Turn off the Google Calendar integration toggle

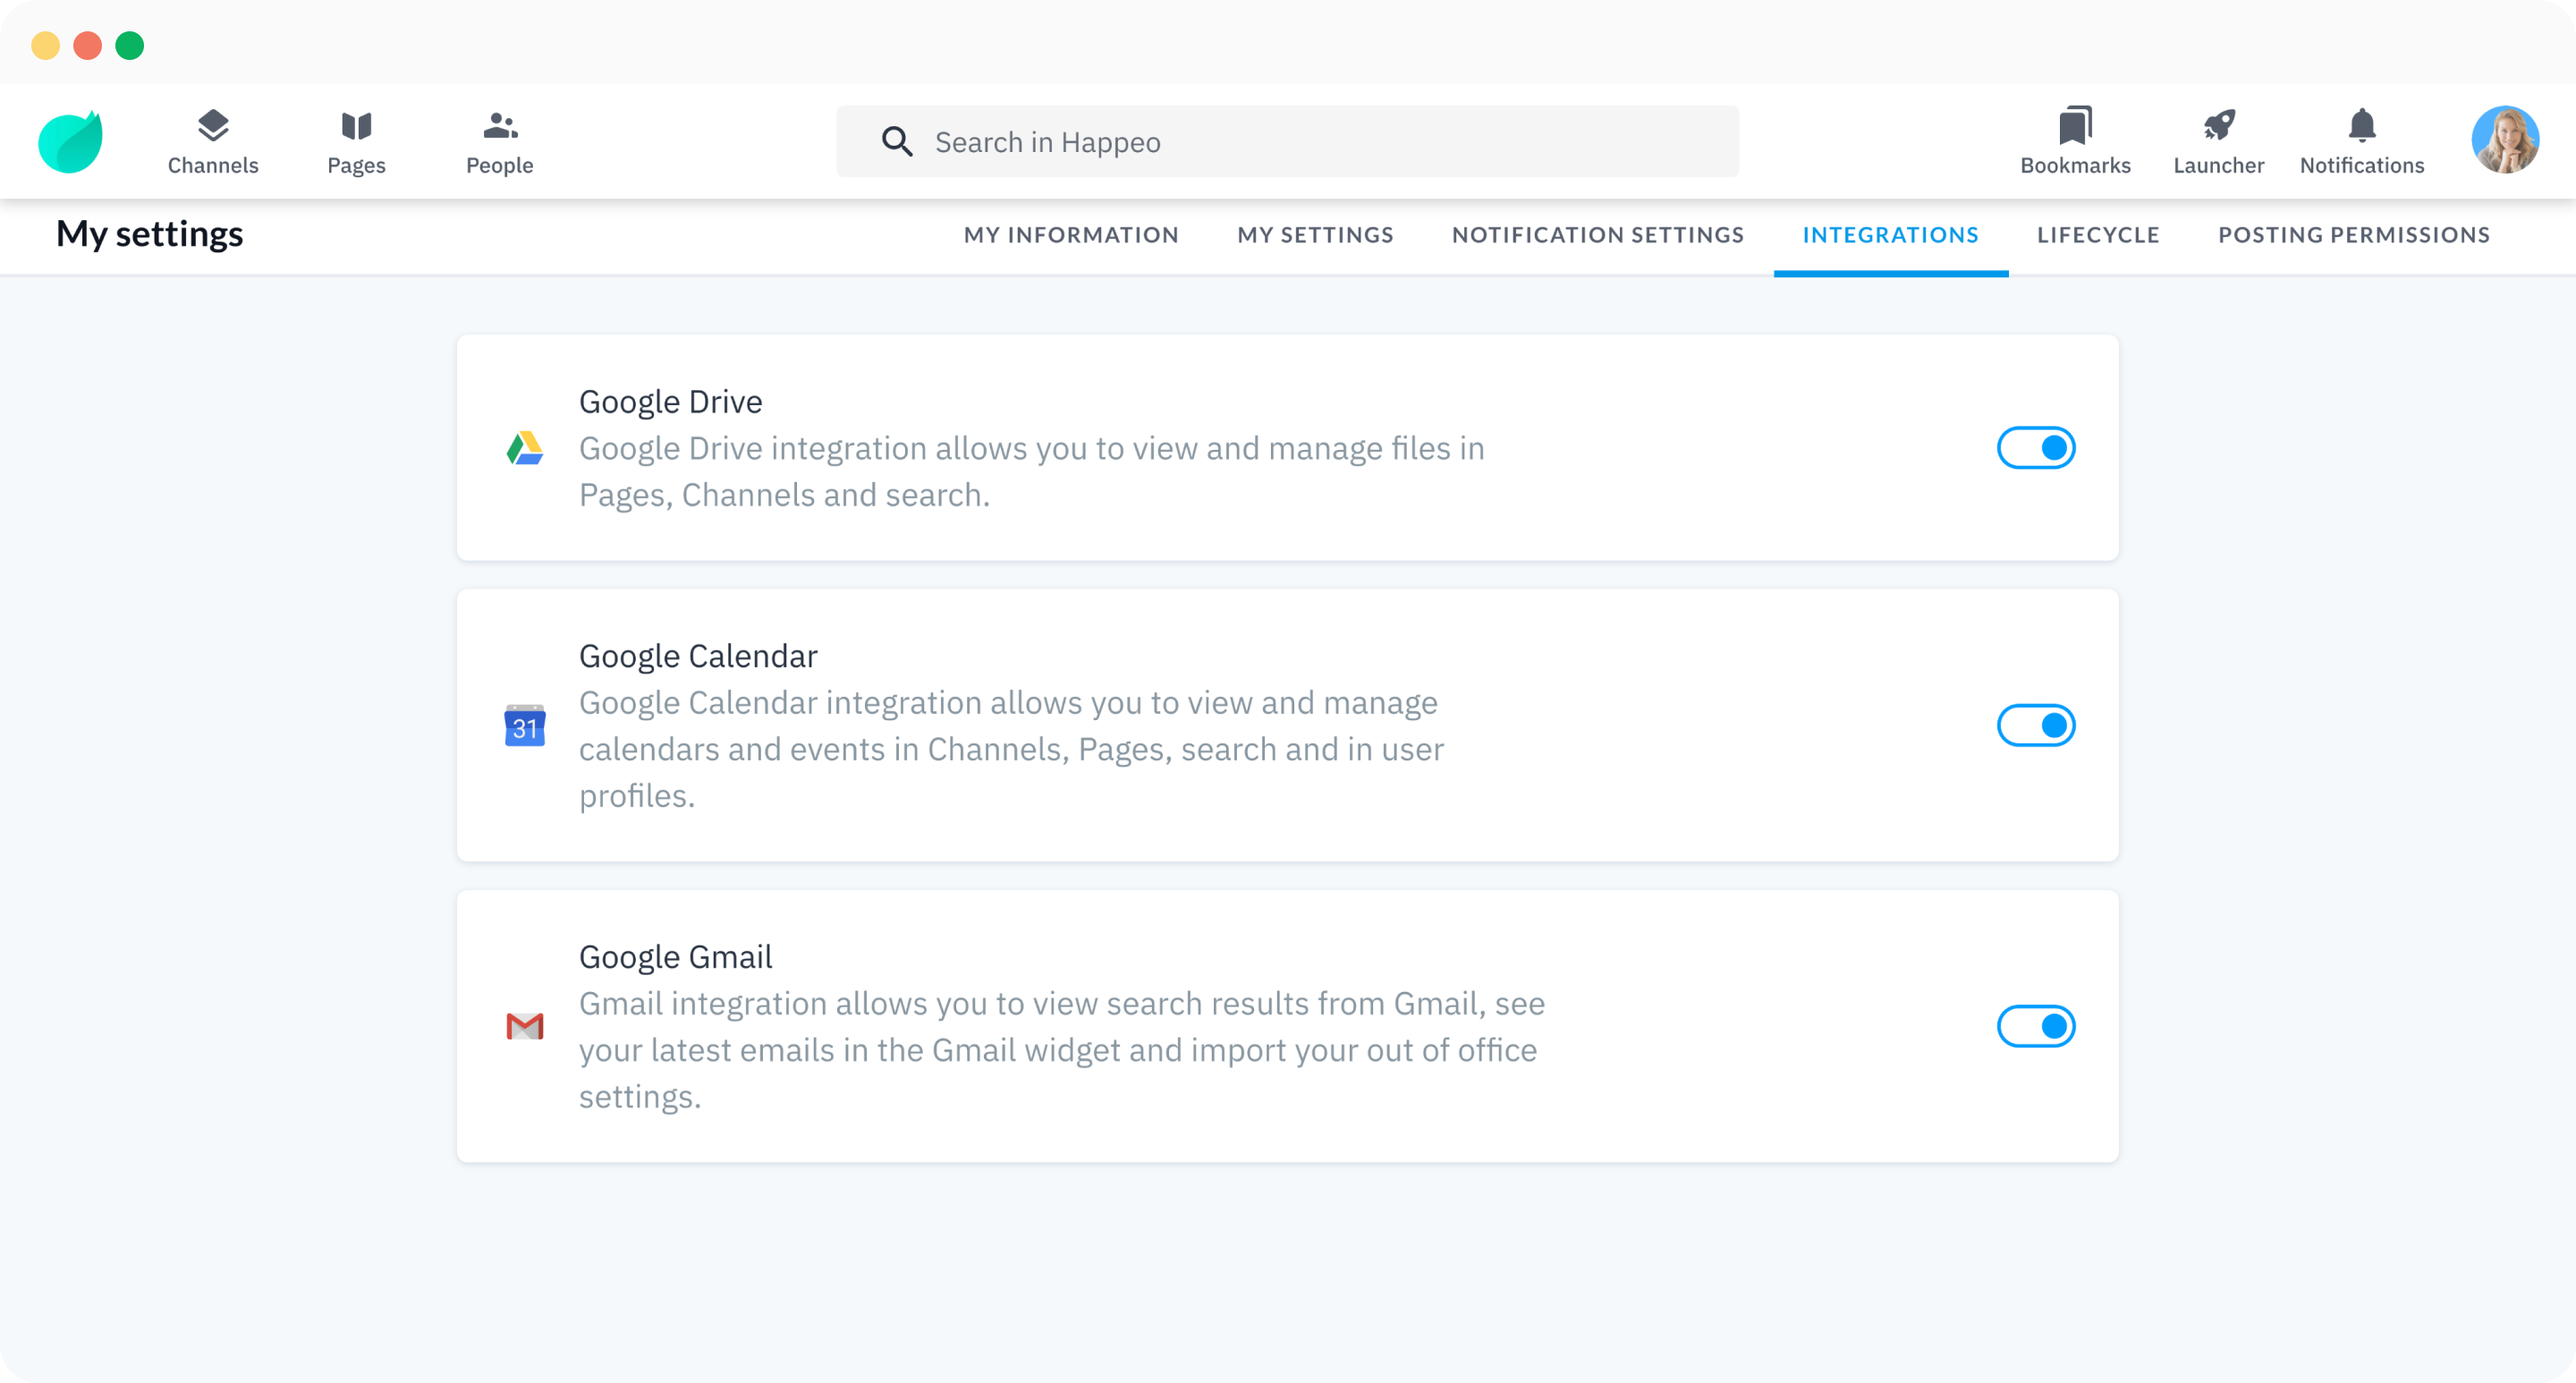coord(2036,726)
